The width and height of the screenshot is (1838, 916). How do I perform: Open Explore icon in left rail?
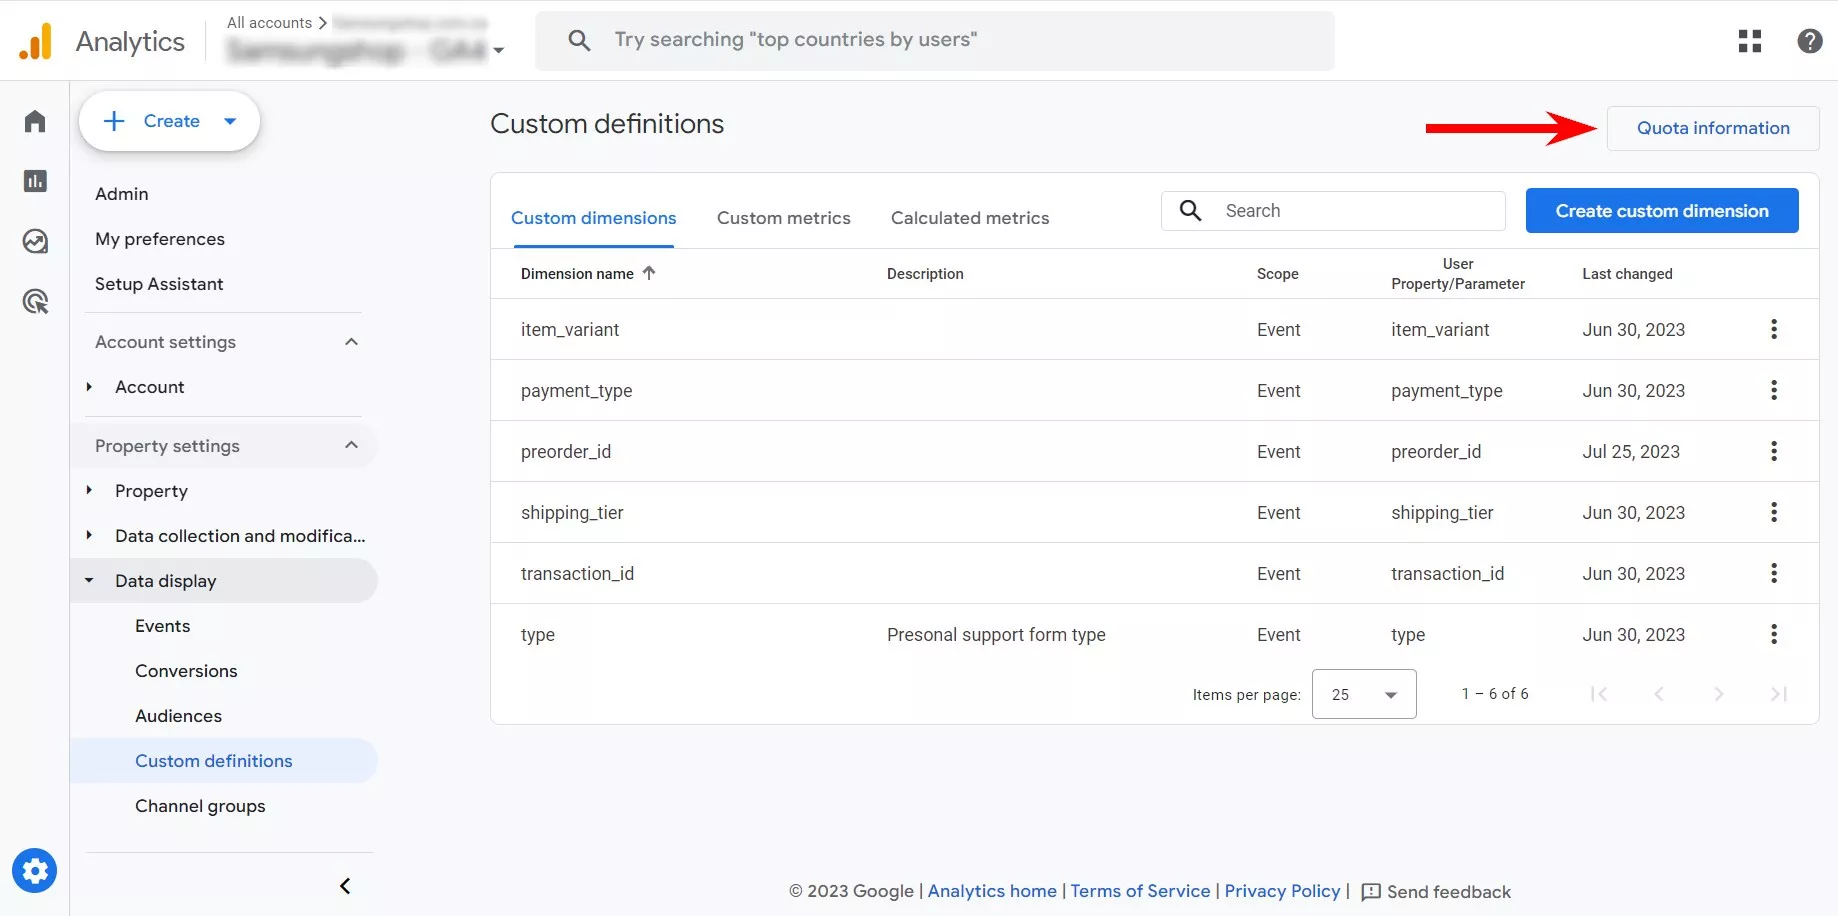coord(35,241)
